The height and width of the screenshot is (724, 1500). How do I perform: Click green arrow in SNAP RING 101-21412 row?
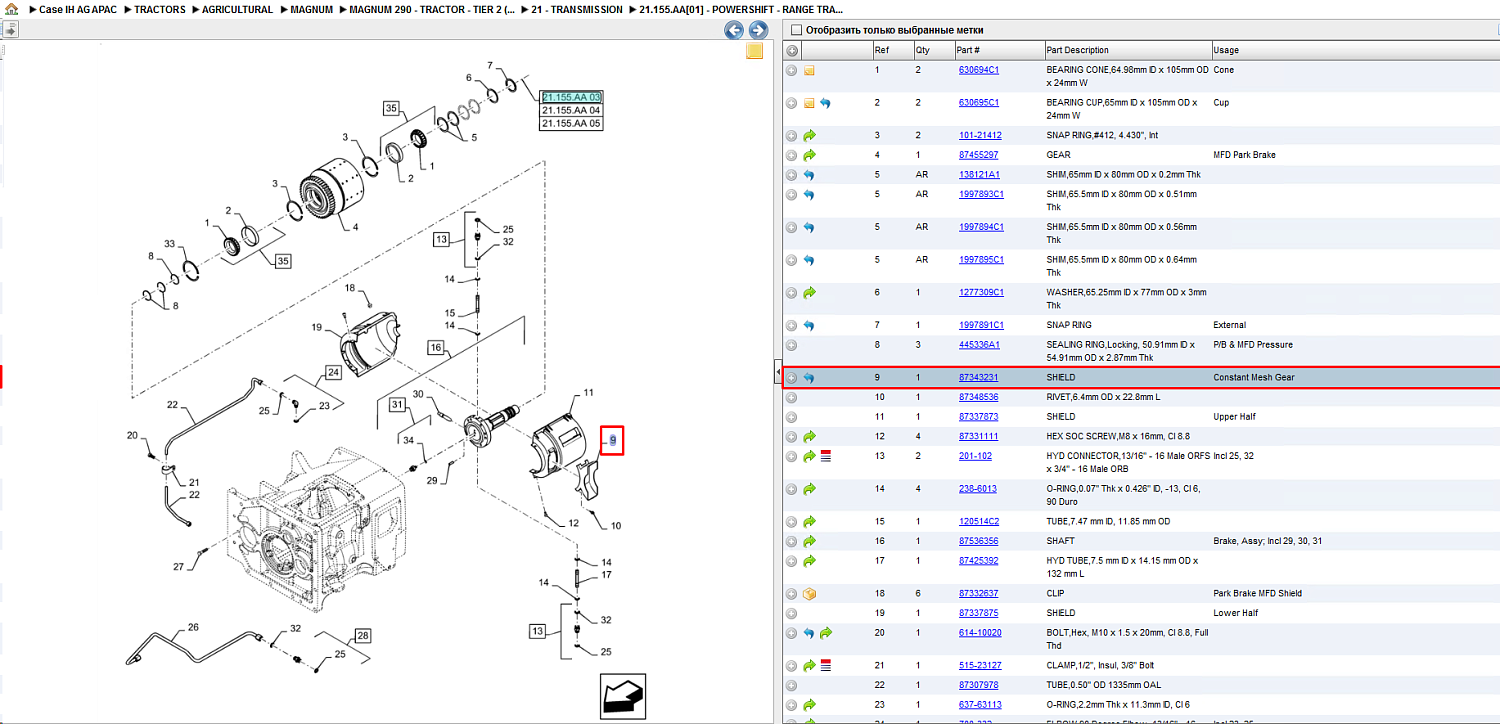click(809, 135)
